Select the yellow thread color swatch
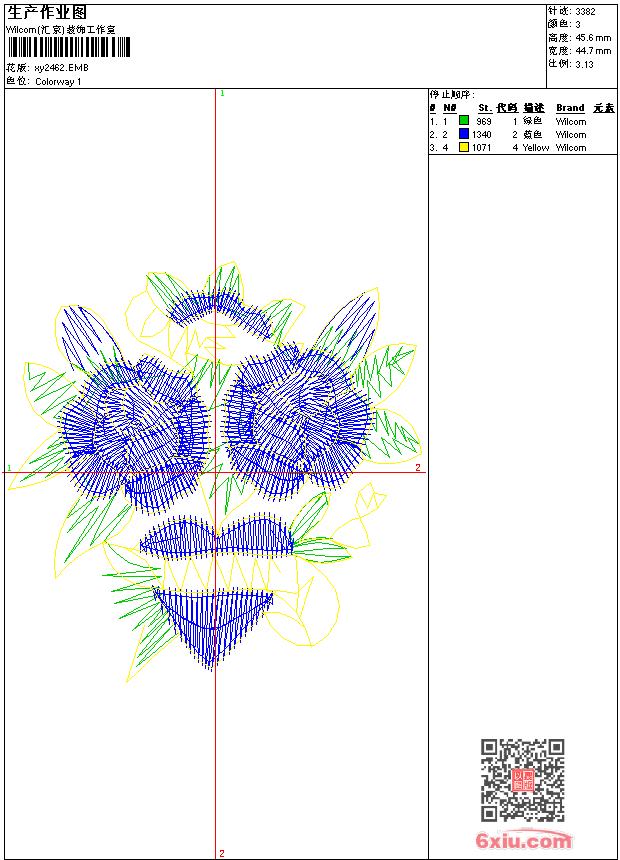This screenshot has width=620, height=860. pyautogui.click(x=464, y=147)
